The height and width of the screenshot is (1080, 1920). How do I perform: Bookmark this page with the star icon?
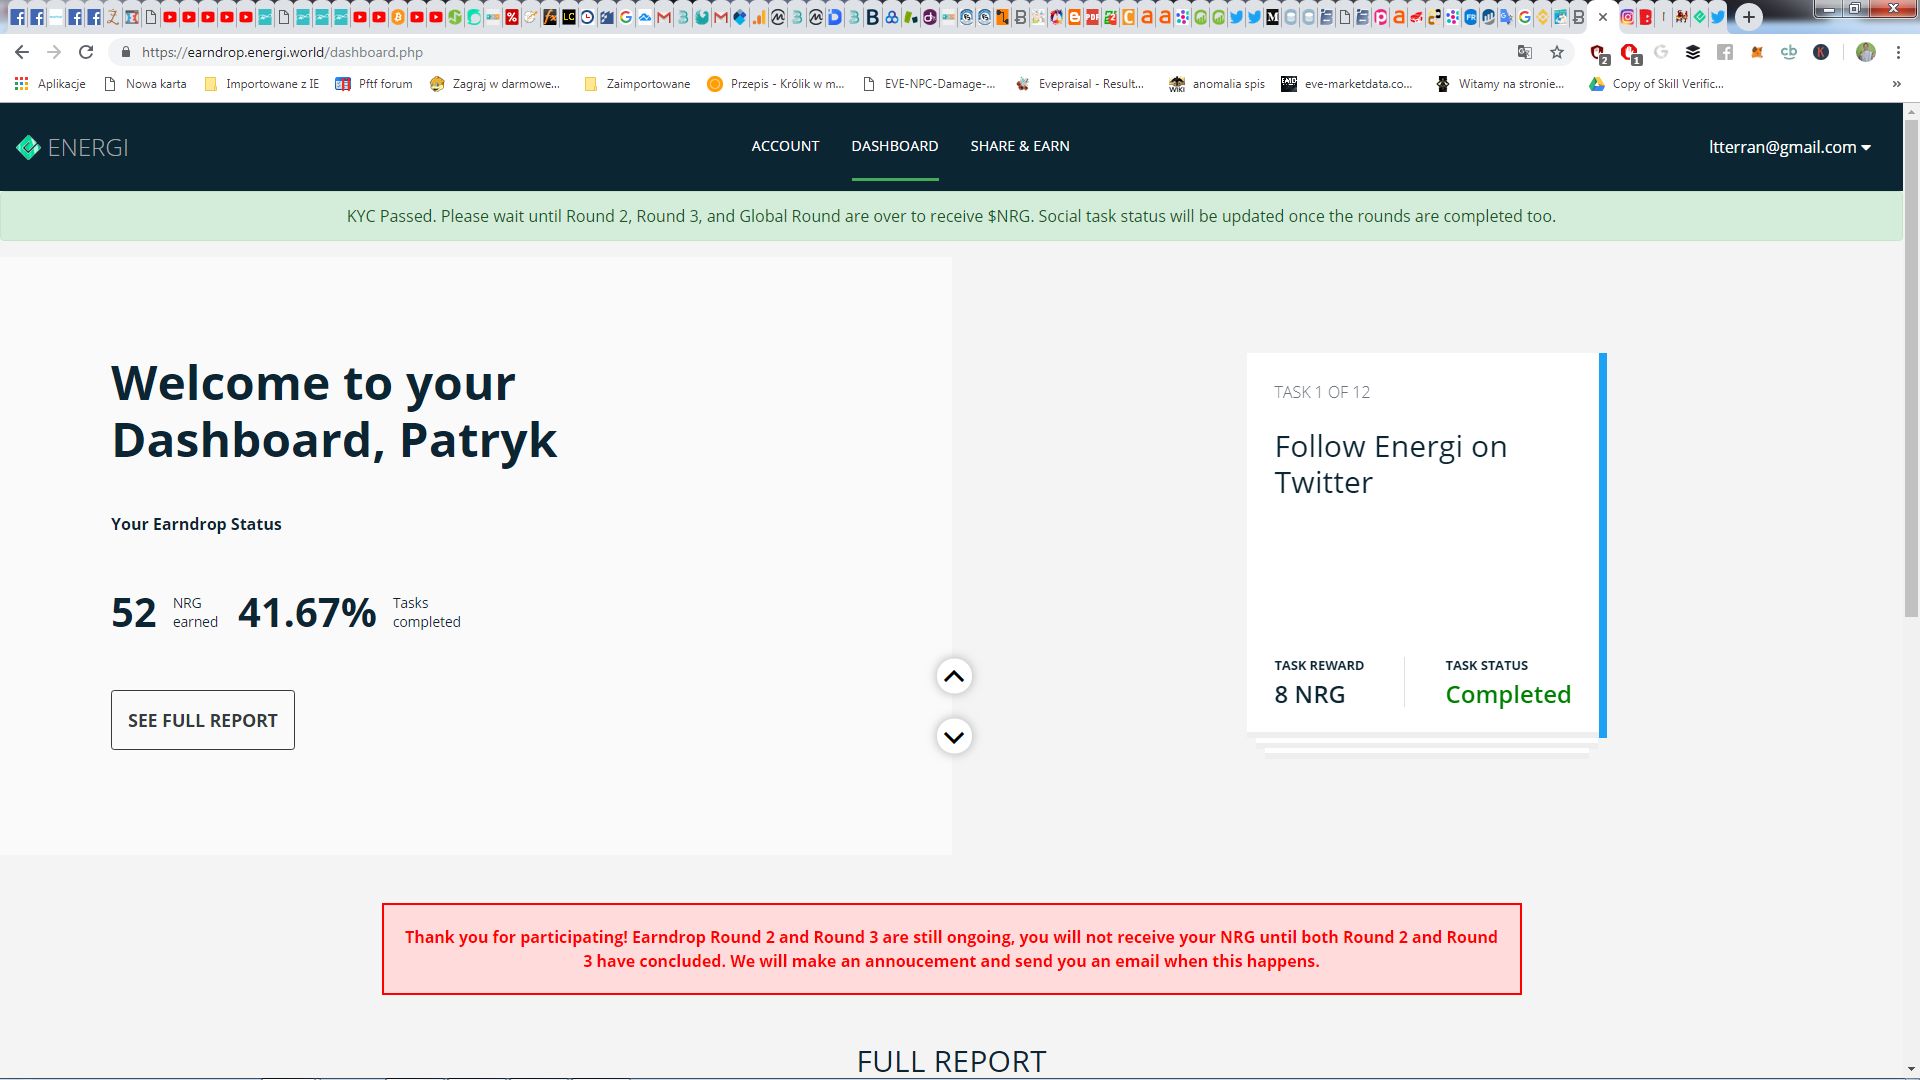[x=1557, y=52]
